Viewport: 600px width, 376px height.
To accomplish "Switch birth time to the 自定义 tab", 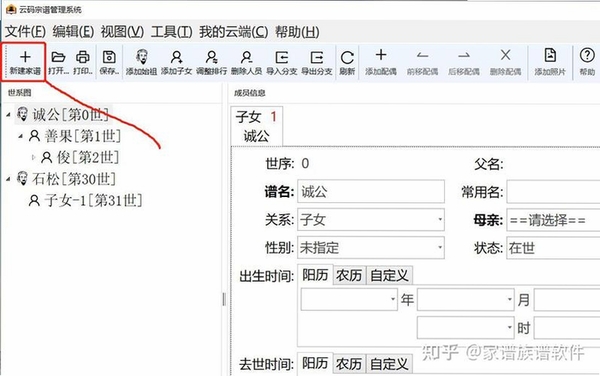I will tap(390, 275).
